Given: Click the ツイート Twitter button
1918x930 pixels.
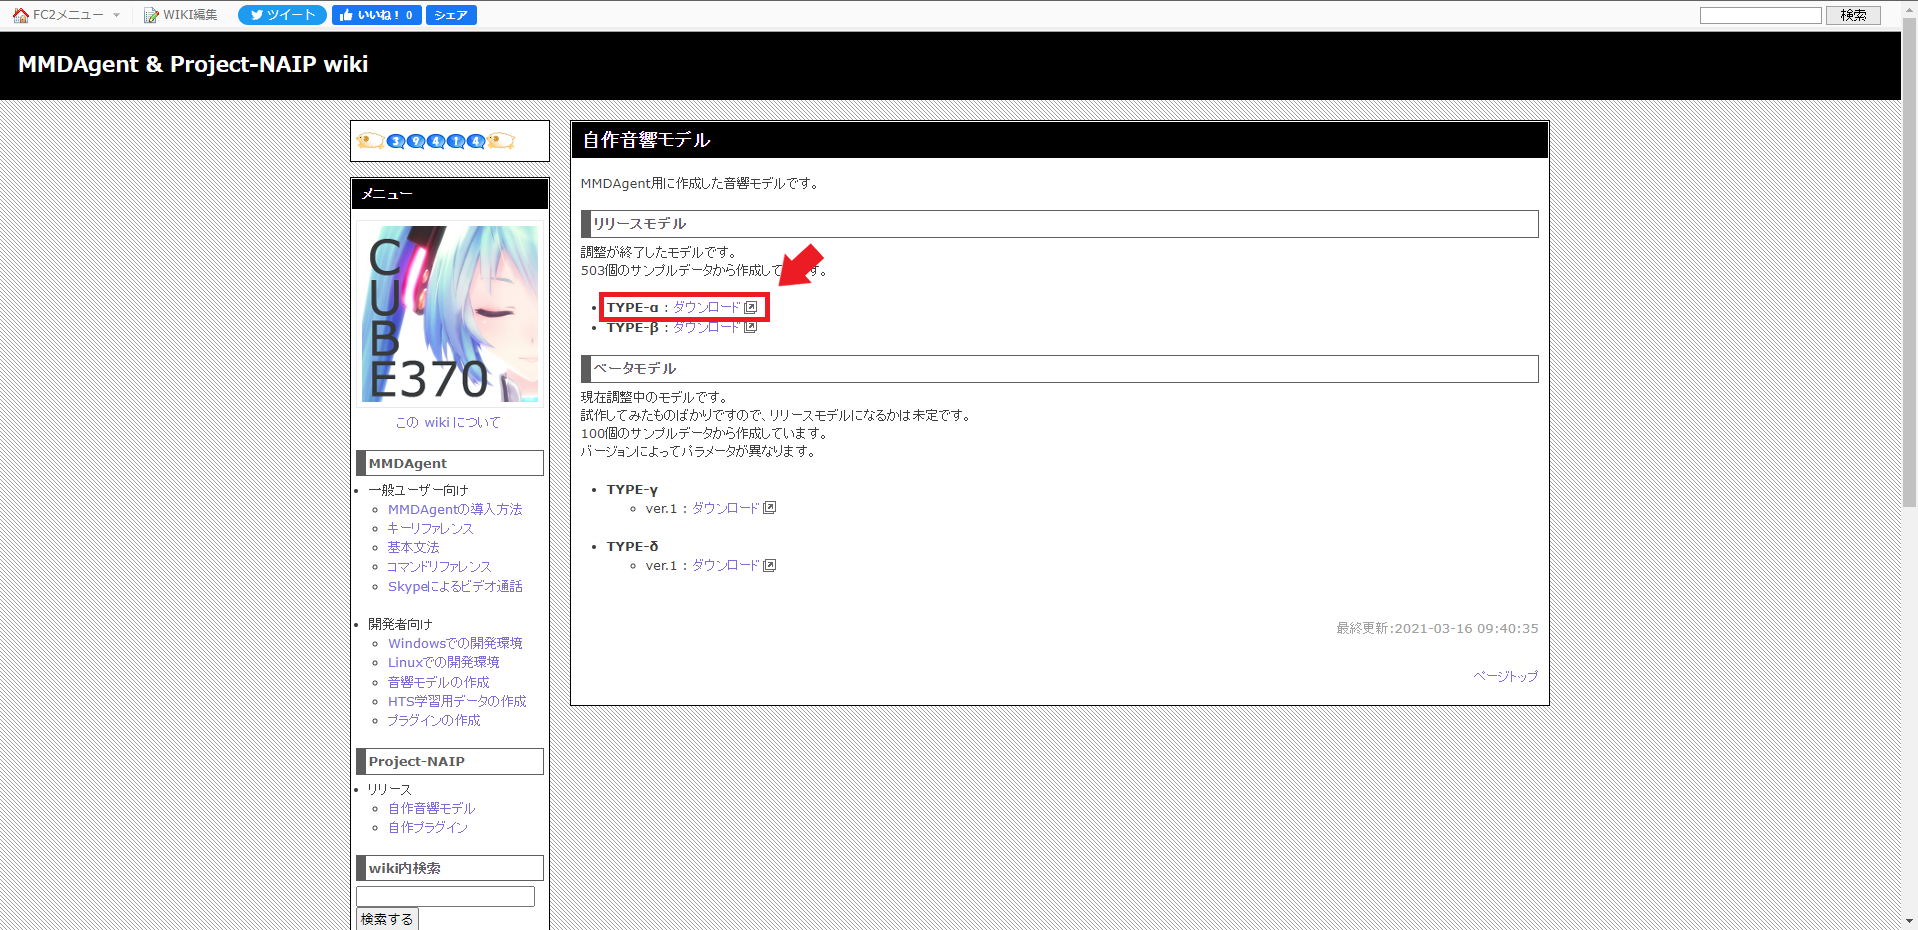Looking at the screenshot, I should click(282, 15).
